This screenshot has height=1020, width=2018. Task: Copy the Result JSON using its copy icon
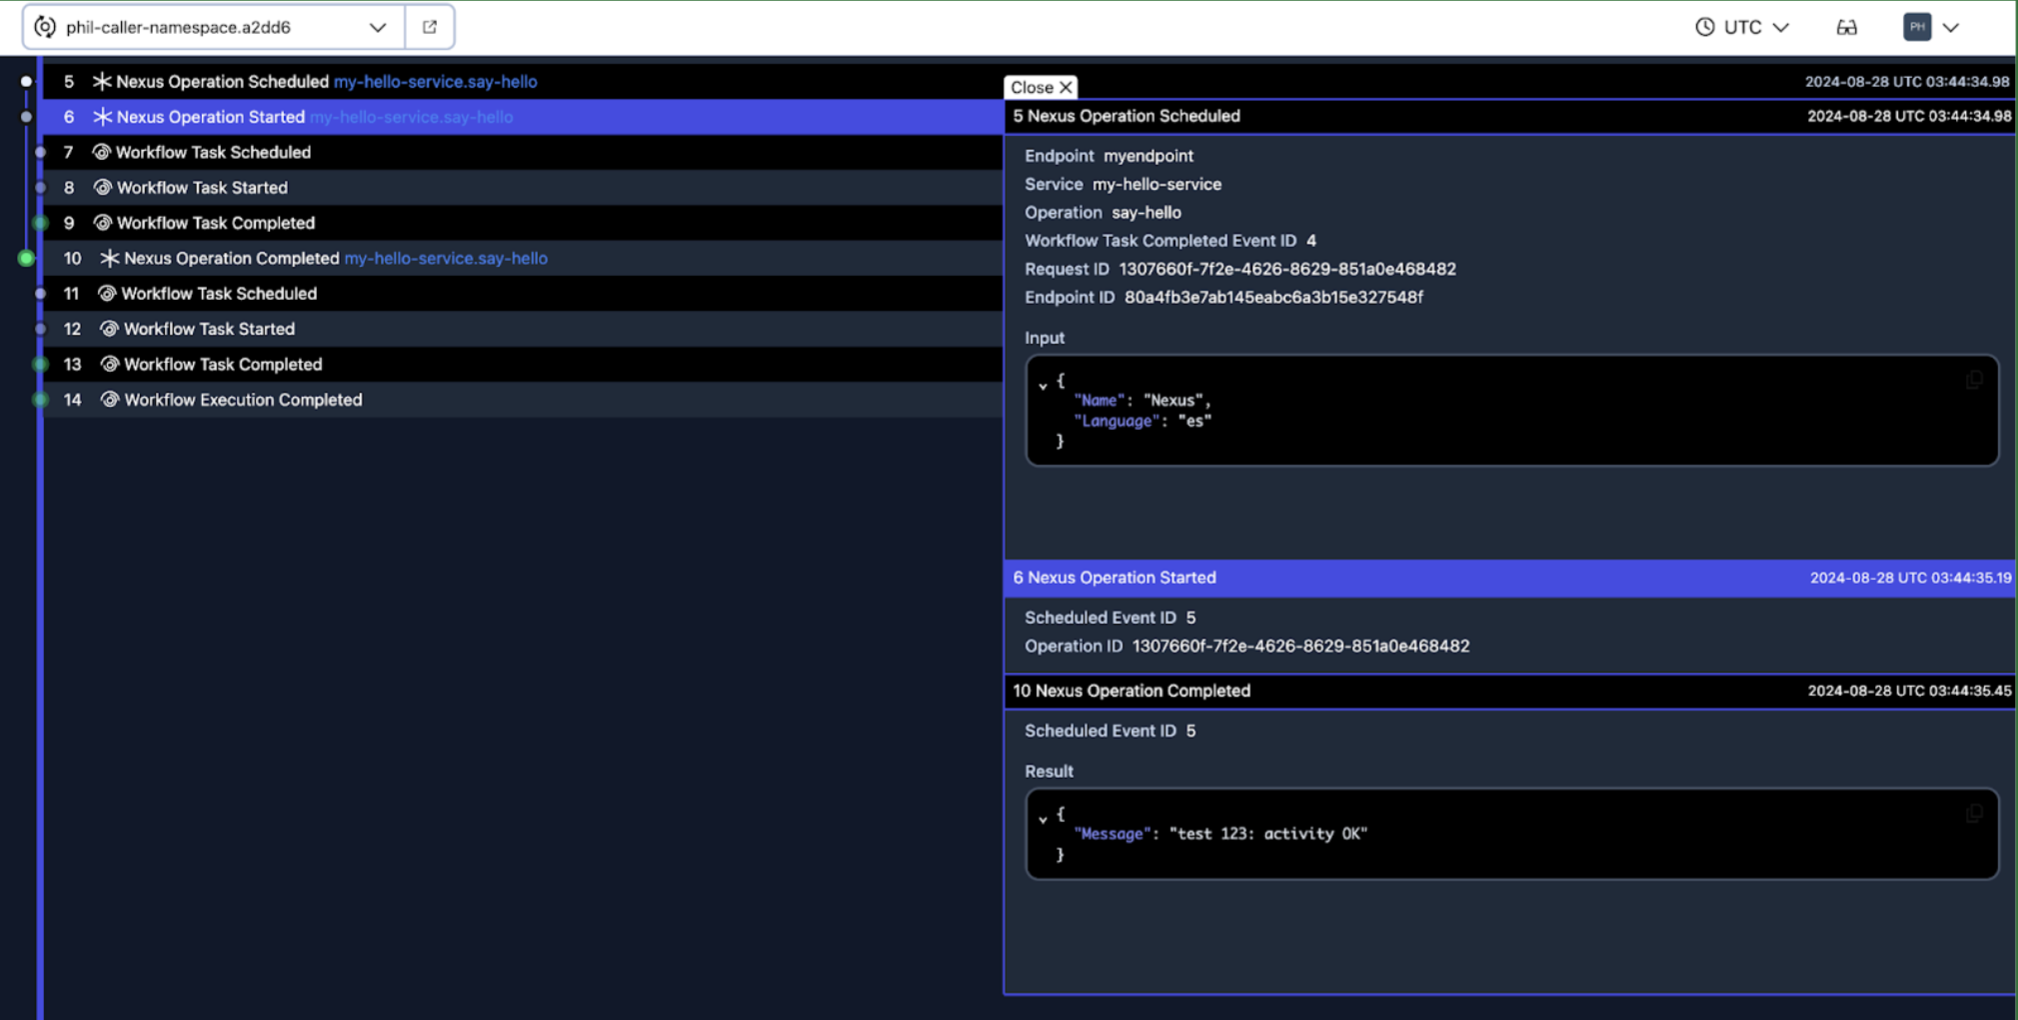1974,813
